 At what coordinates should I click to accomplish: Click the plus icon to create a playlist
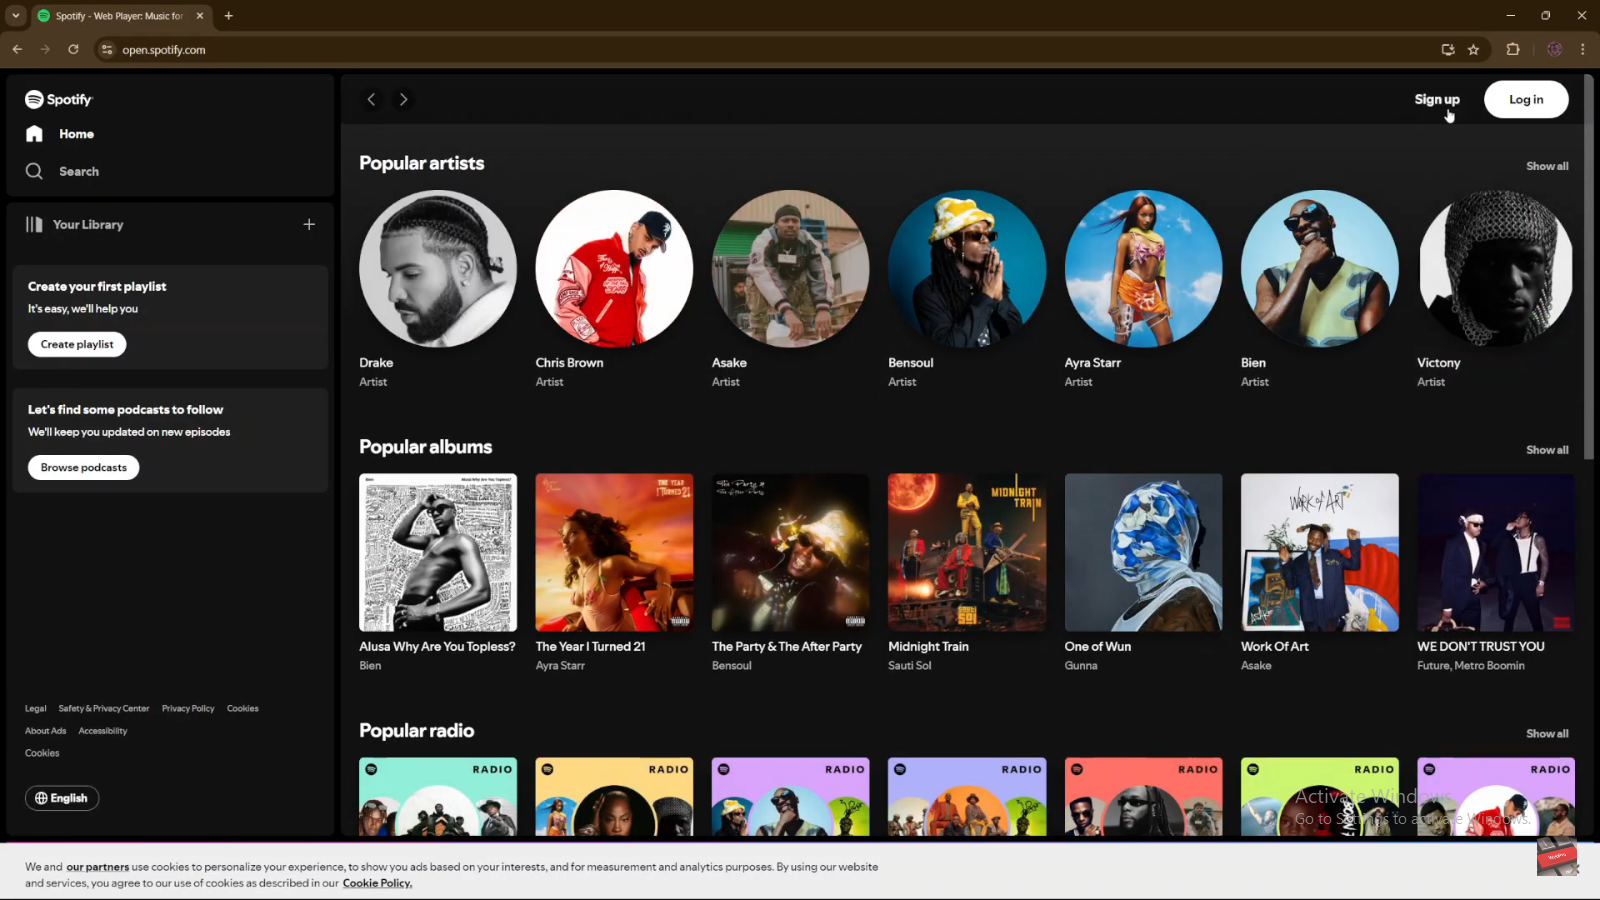[x=309, y=225]
